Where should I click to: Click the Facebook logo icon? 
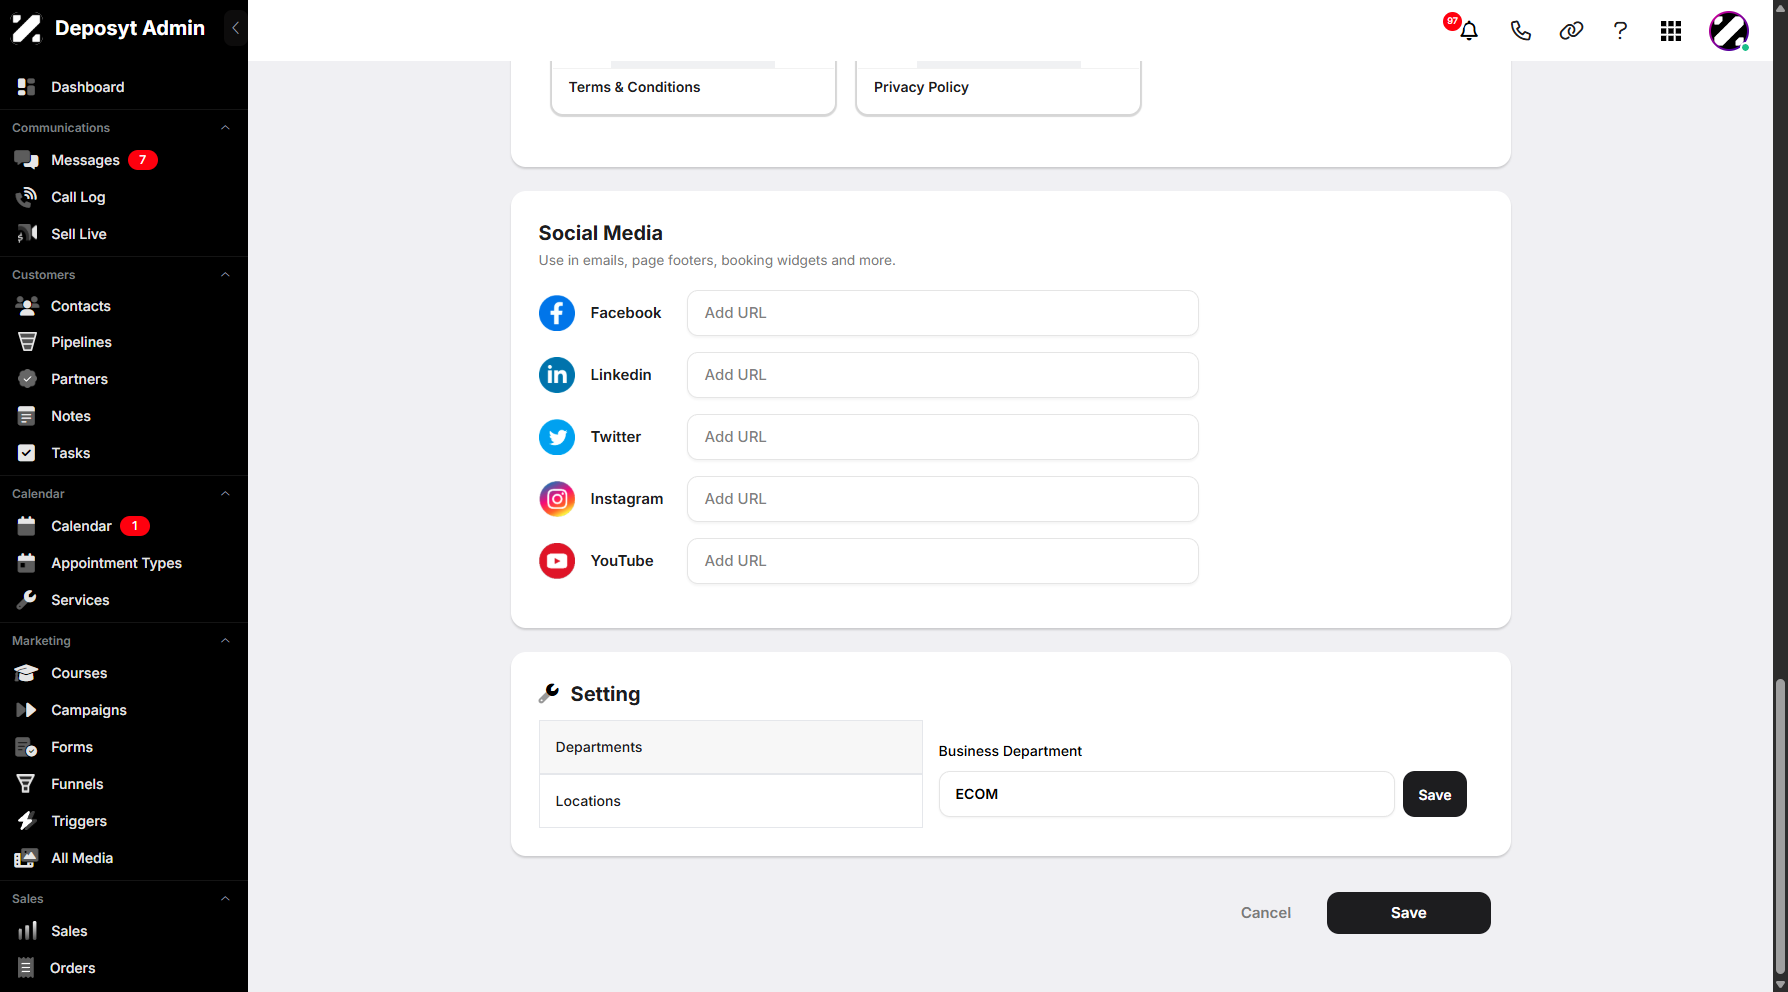click(x=557, y=313)
